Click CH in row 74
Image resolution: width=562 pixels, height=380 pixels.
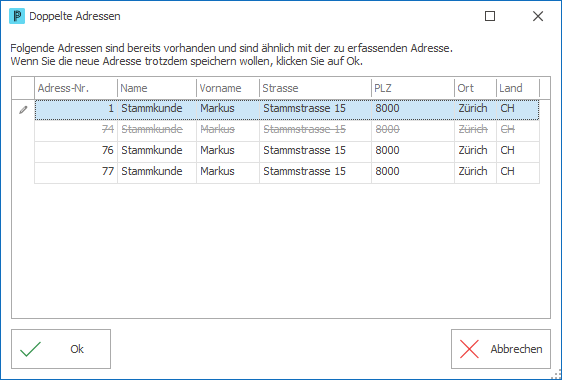coord(518,130)
